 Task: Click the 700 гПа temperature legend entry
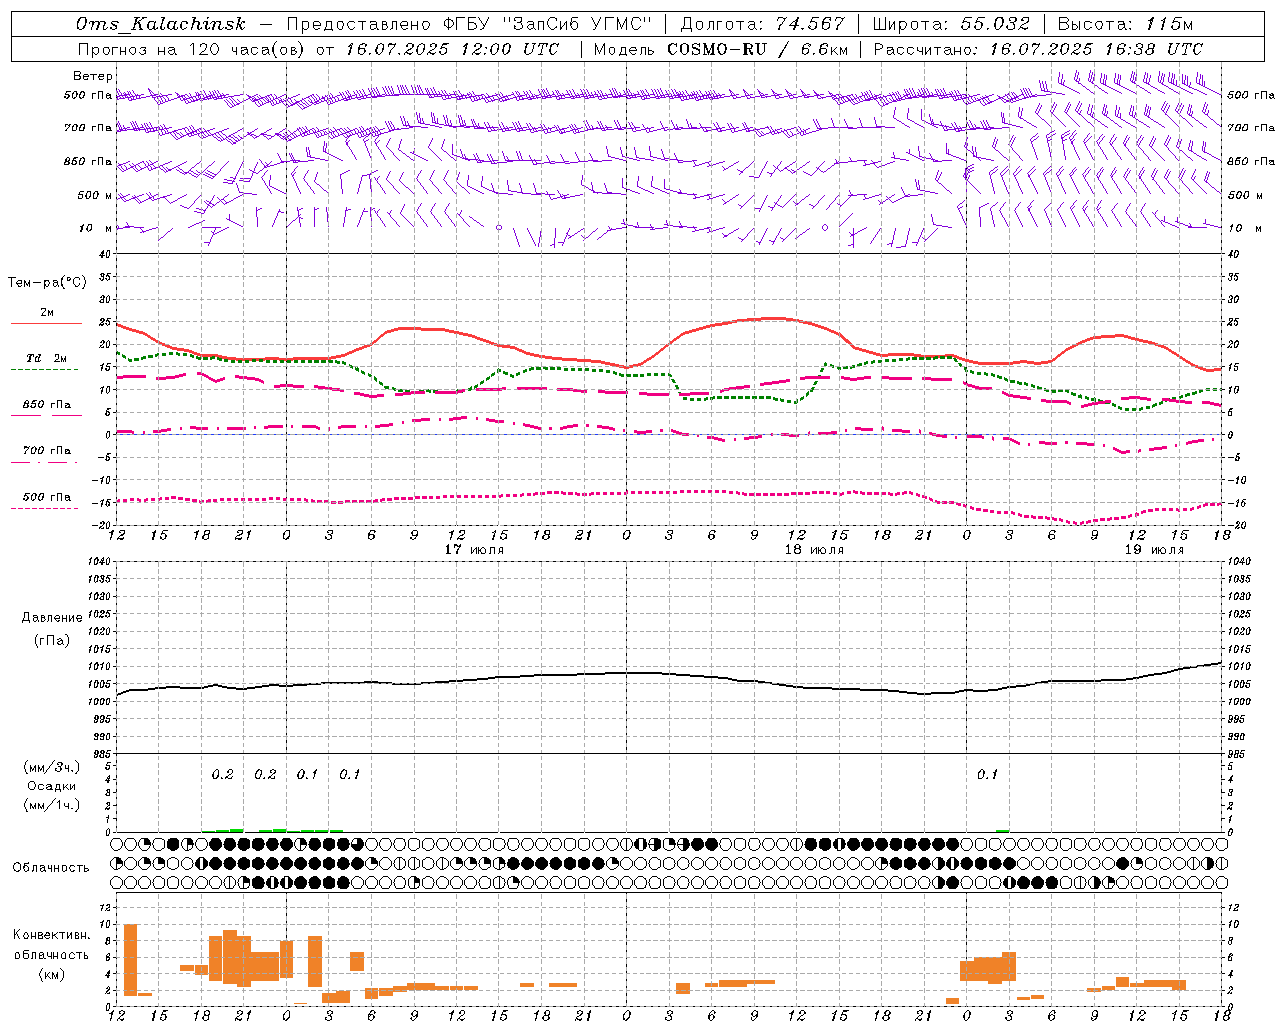tap(47, 451)
